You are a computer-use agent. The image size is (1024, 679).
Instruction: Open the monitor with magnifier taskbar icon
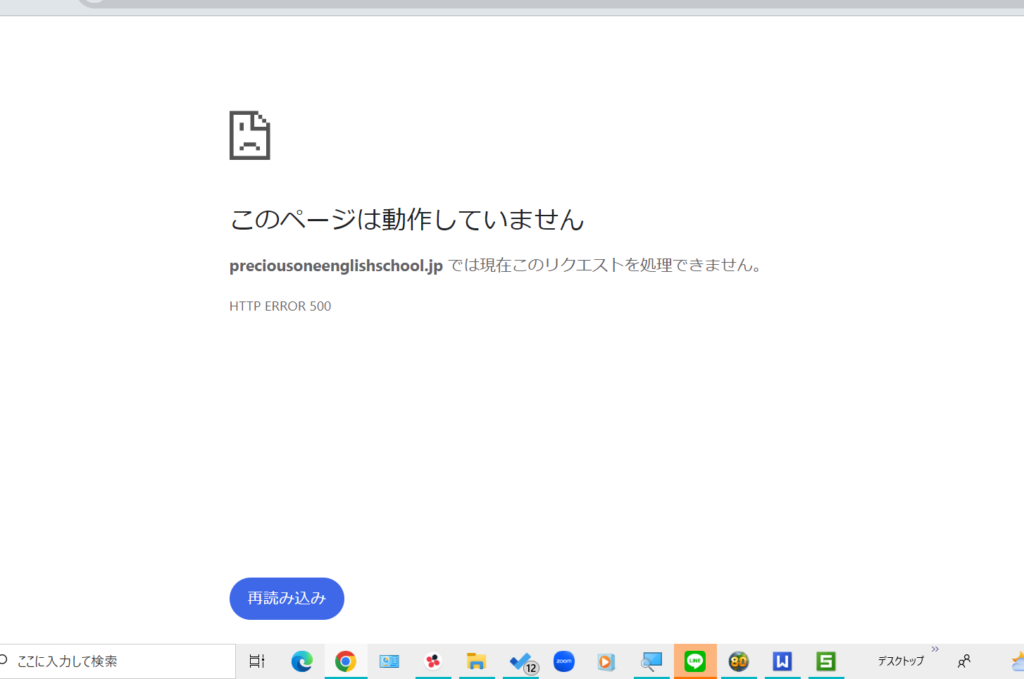click(652, 661)
